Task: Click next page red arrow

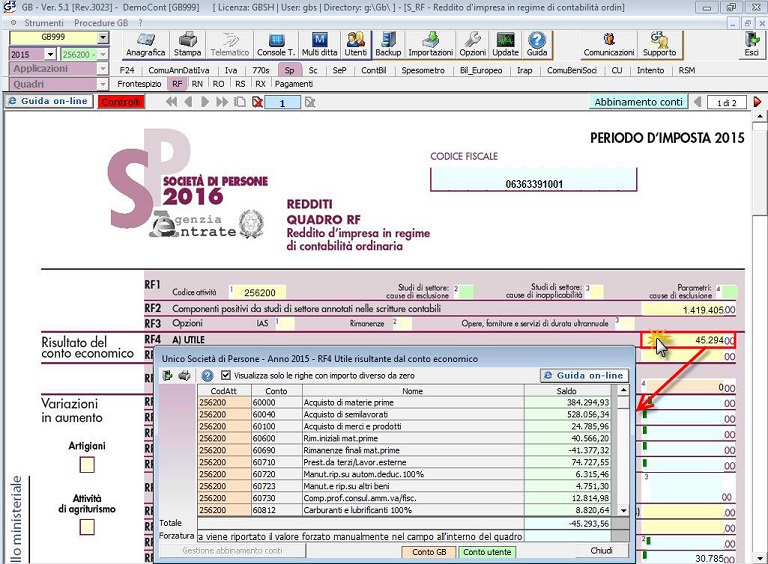Action: click(x=757, y=102)
